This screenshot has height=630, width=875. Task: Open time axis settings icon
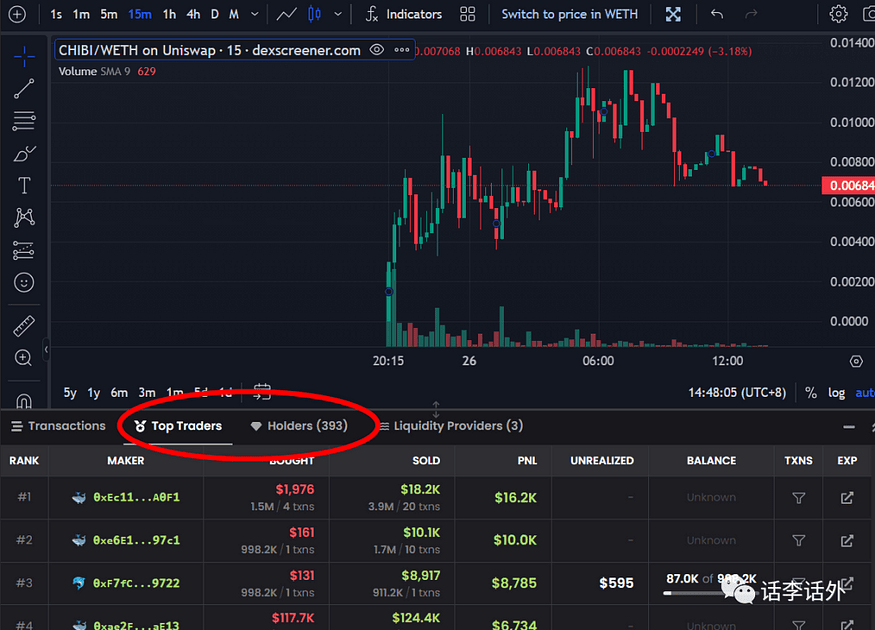point(856,362)
